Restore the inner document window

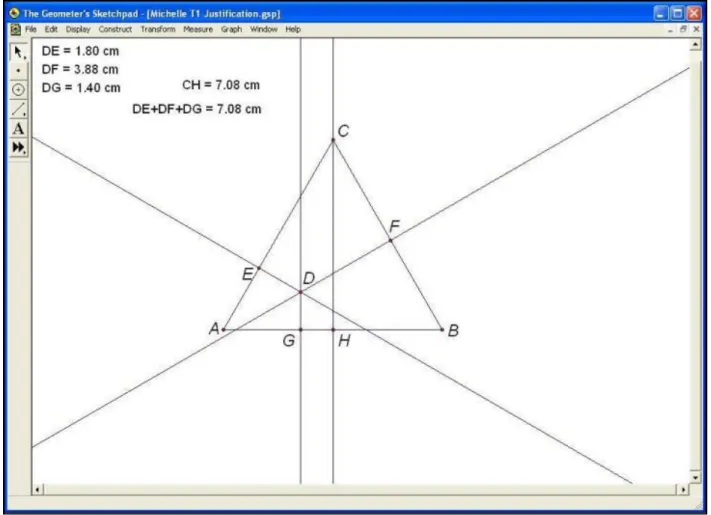coord(683,29)
